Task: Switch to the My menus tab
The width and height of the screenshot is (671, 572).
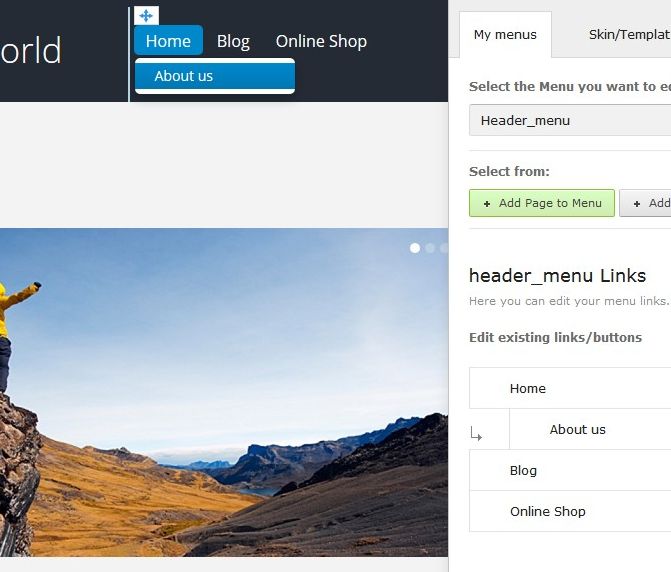Action: tap(505, 35)
